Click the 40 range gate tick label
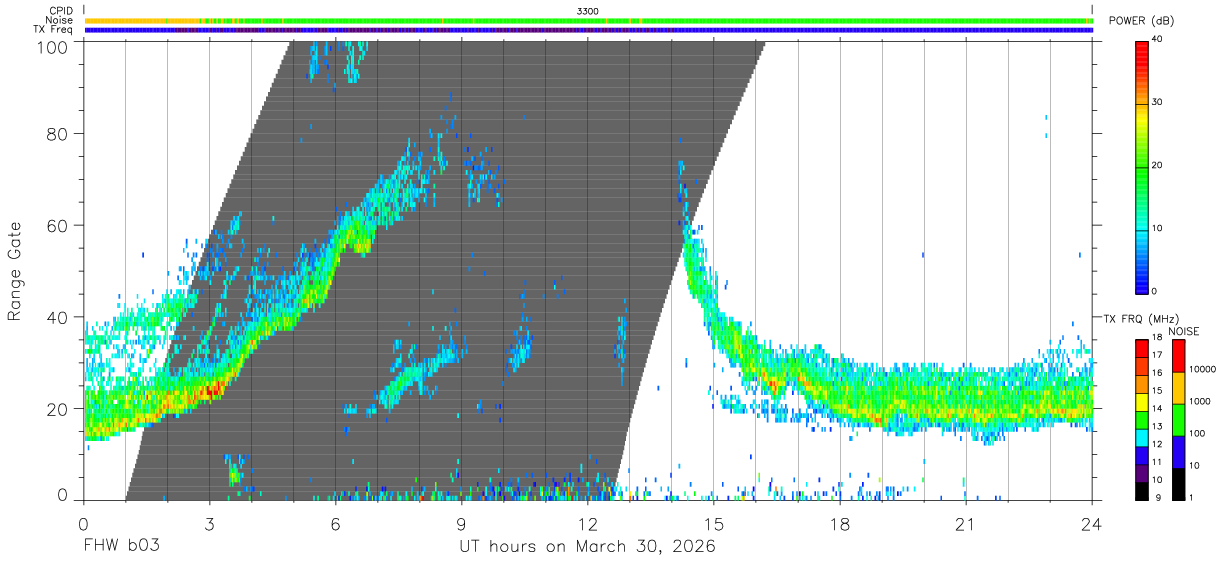Viewport: 1228px width, 567px height. pos(58,317)
